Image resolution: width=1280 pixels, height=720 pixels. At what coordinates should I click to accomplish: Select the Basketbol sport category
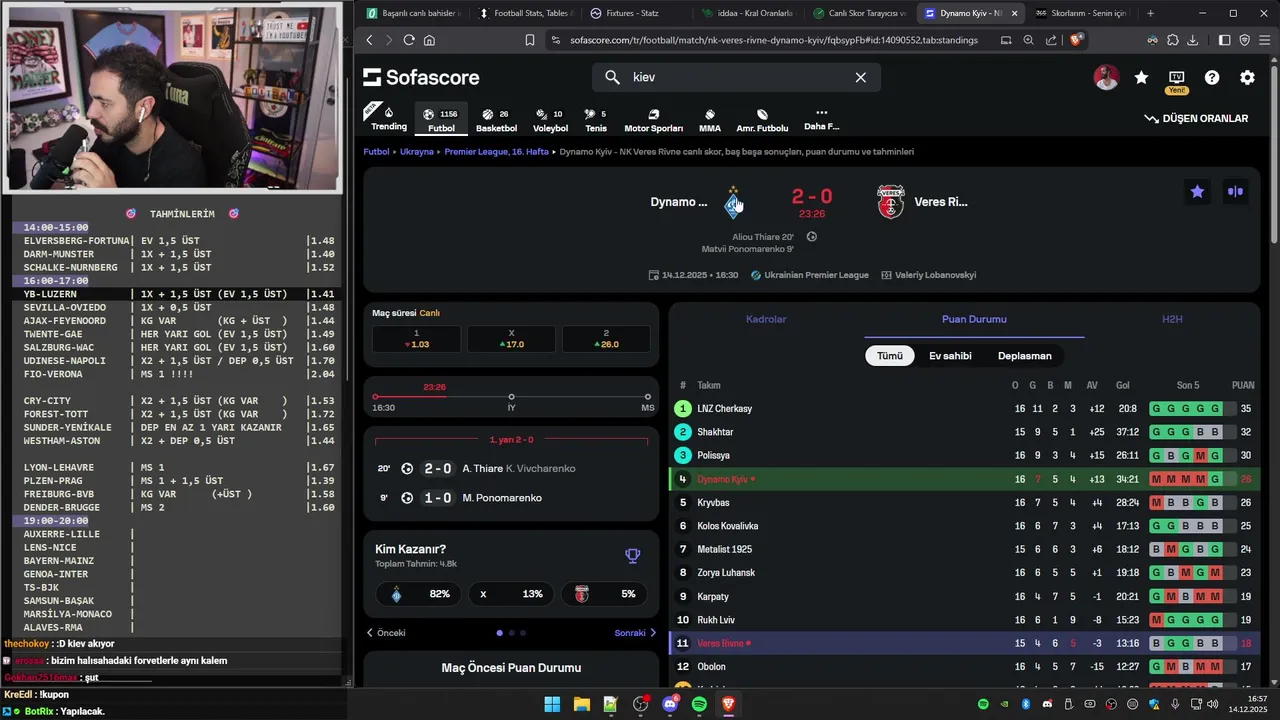tap(496, 120)
